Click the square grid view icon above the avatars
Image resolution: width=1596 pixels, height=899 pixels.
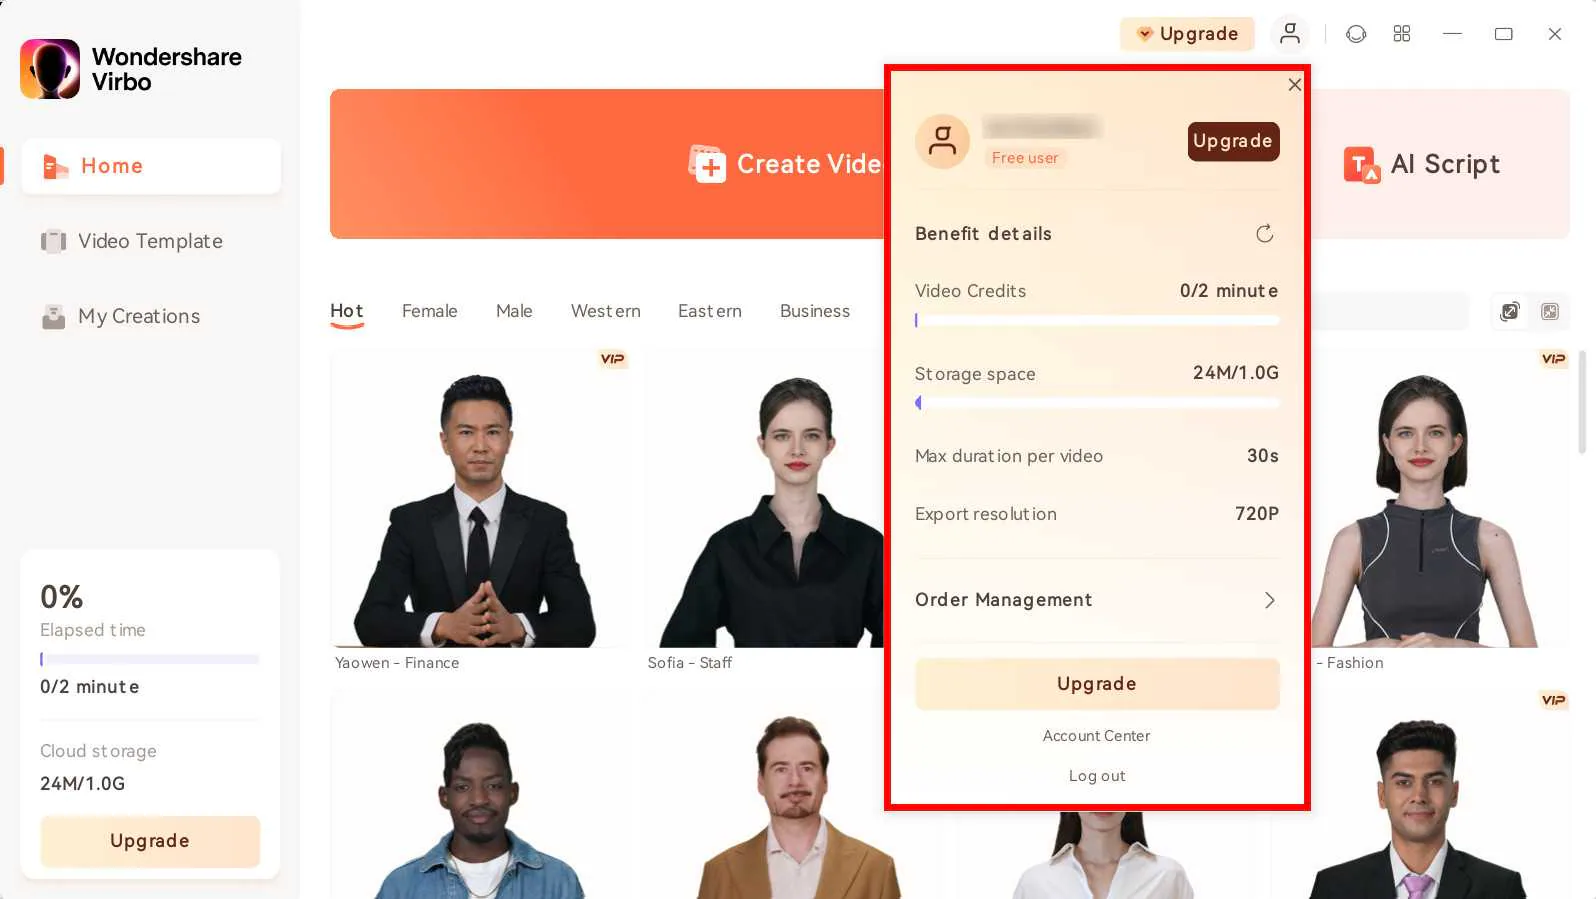(x=1550, y=312)
